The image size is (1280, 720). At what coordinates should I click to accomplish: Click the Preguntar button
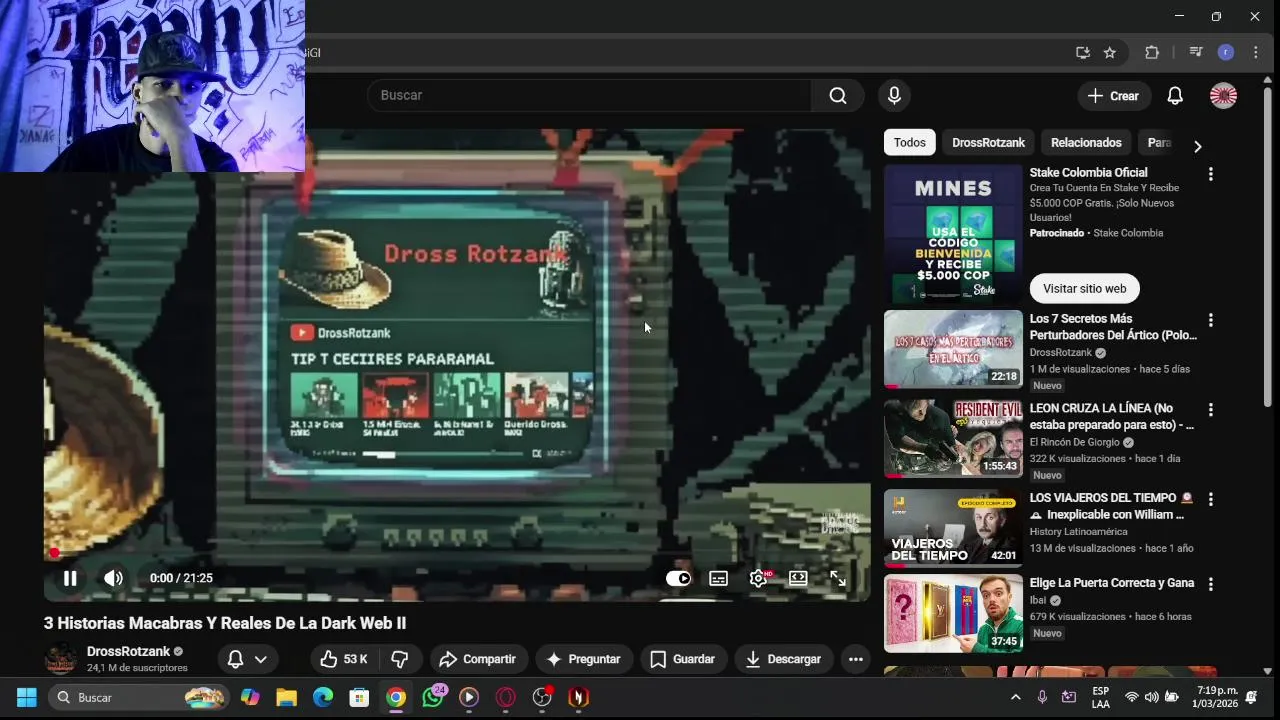584,659
